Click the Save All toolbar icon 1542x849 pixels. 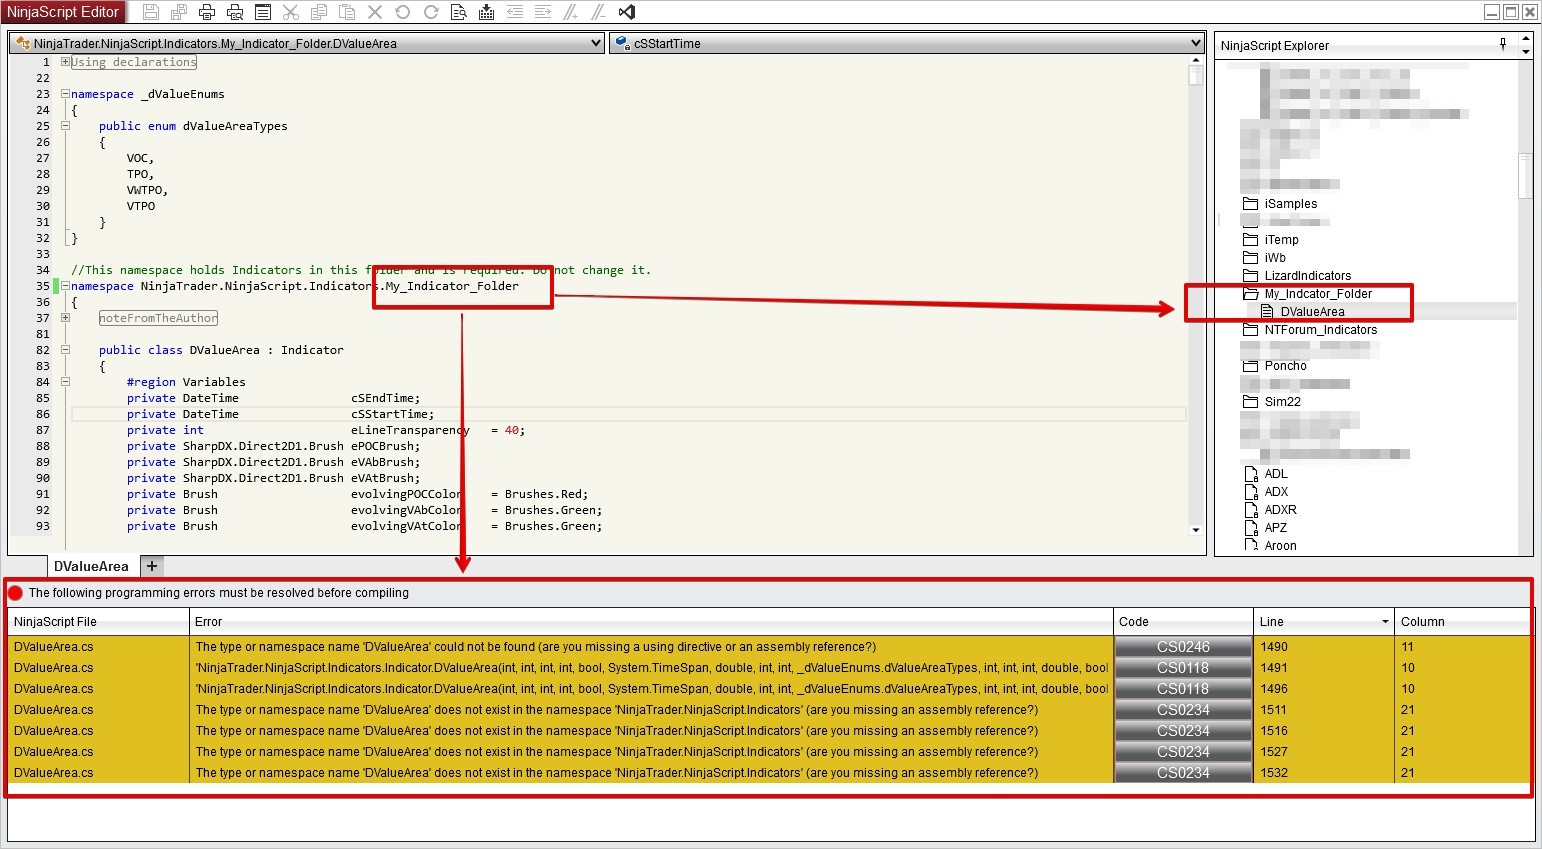tap(179, 12)
